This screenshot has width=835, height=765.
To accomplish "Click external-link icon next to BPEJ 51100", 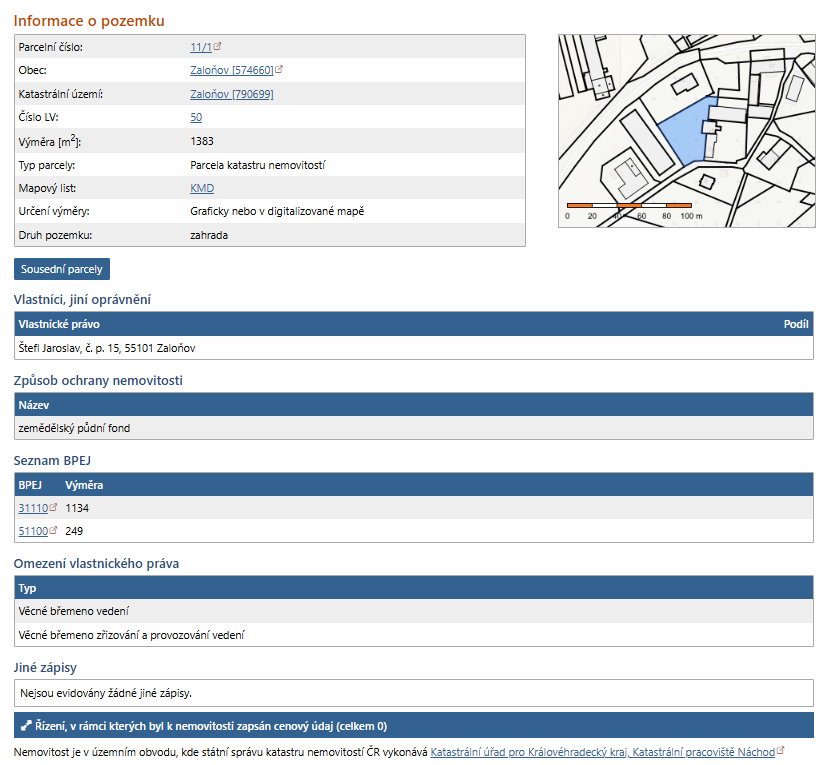I will [54, 531].
